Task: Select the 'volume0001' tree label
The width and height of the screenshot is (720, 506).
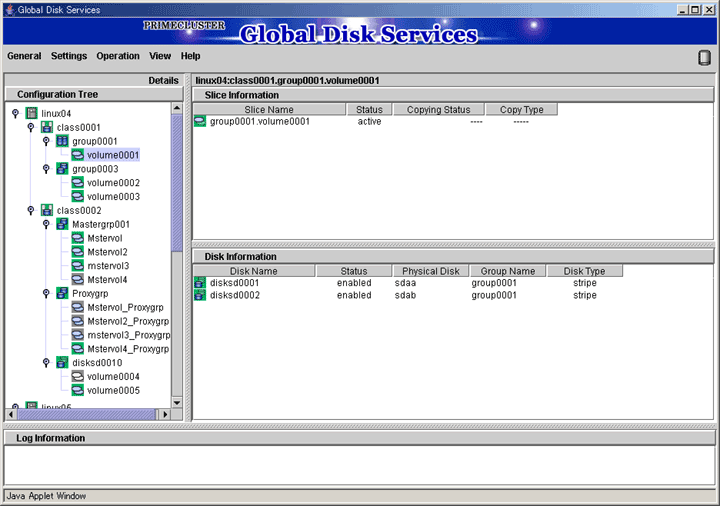Action: point(113,155)
